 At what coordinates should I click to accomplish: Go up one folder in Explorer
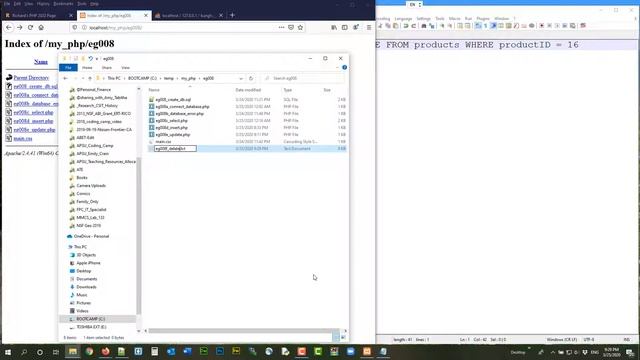click(x=90, y=78)
